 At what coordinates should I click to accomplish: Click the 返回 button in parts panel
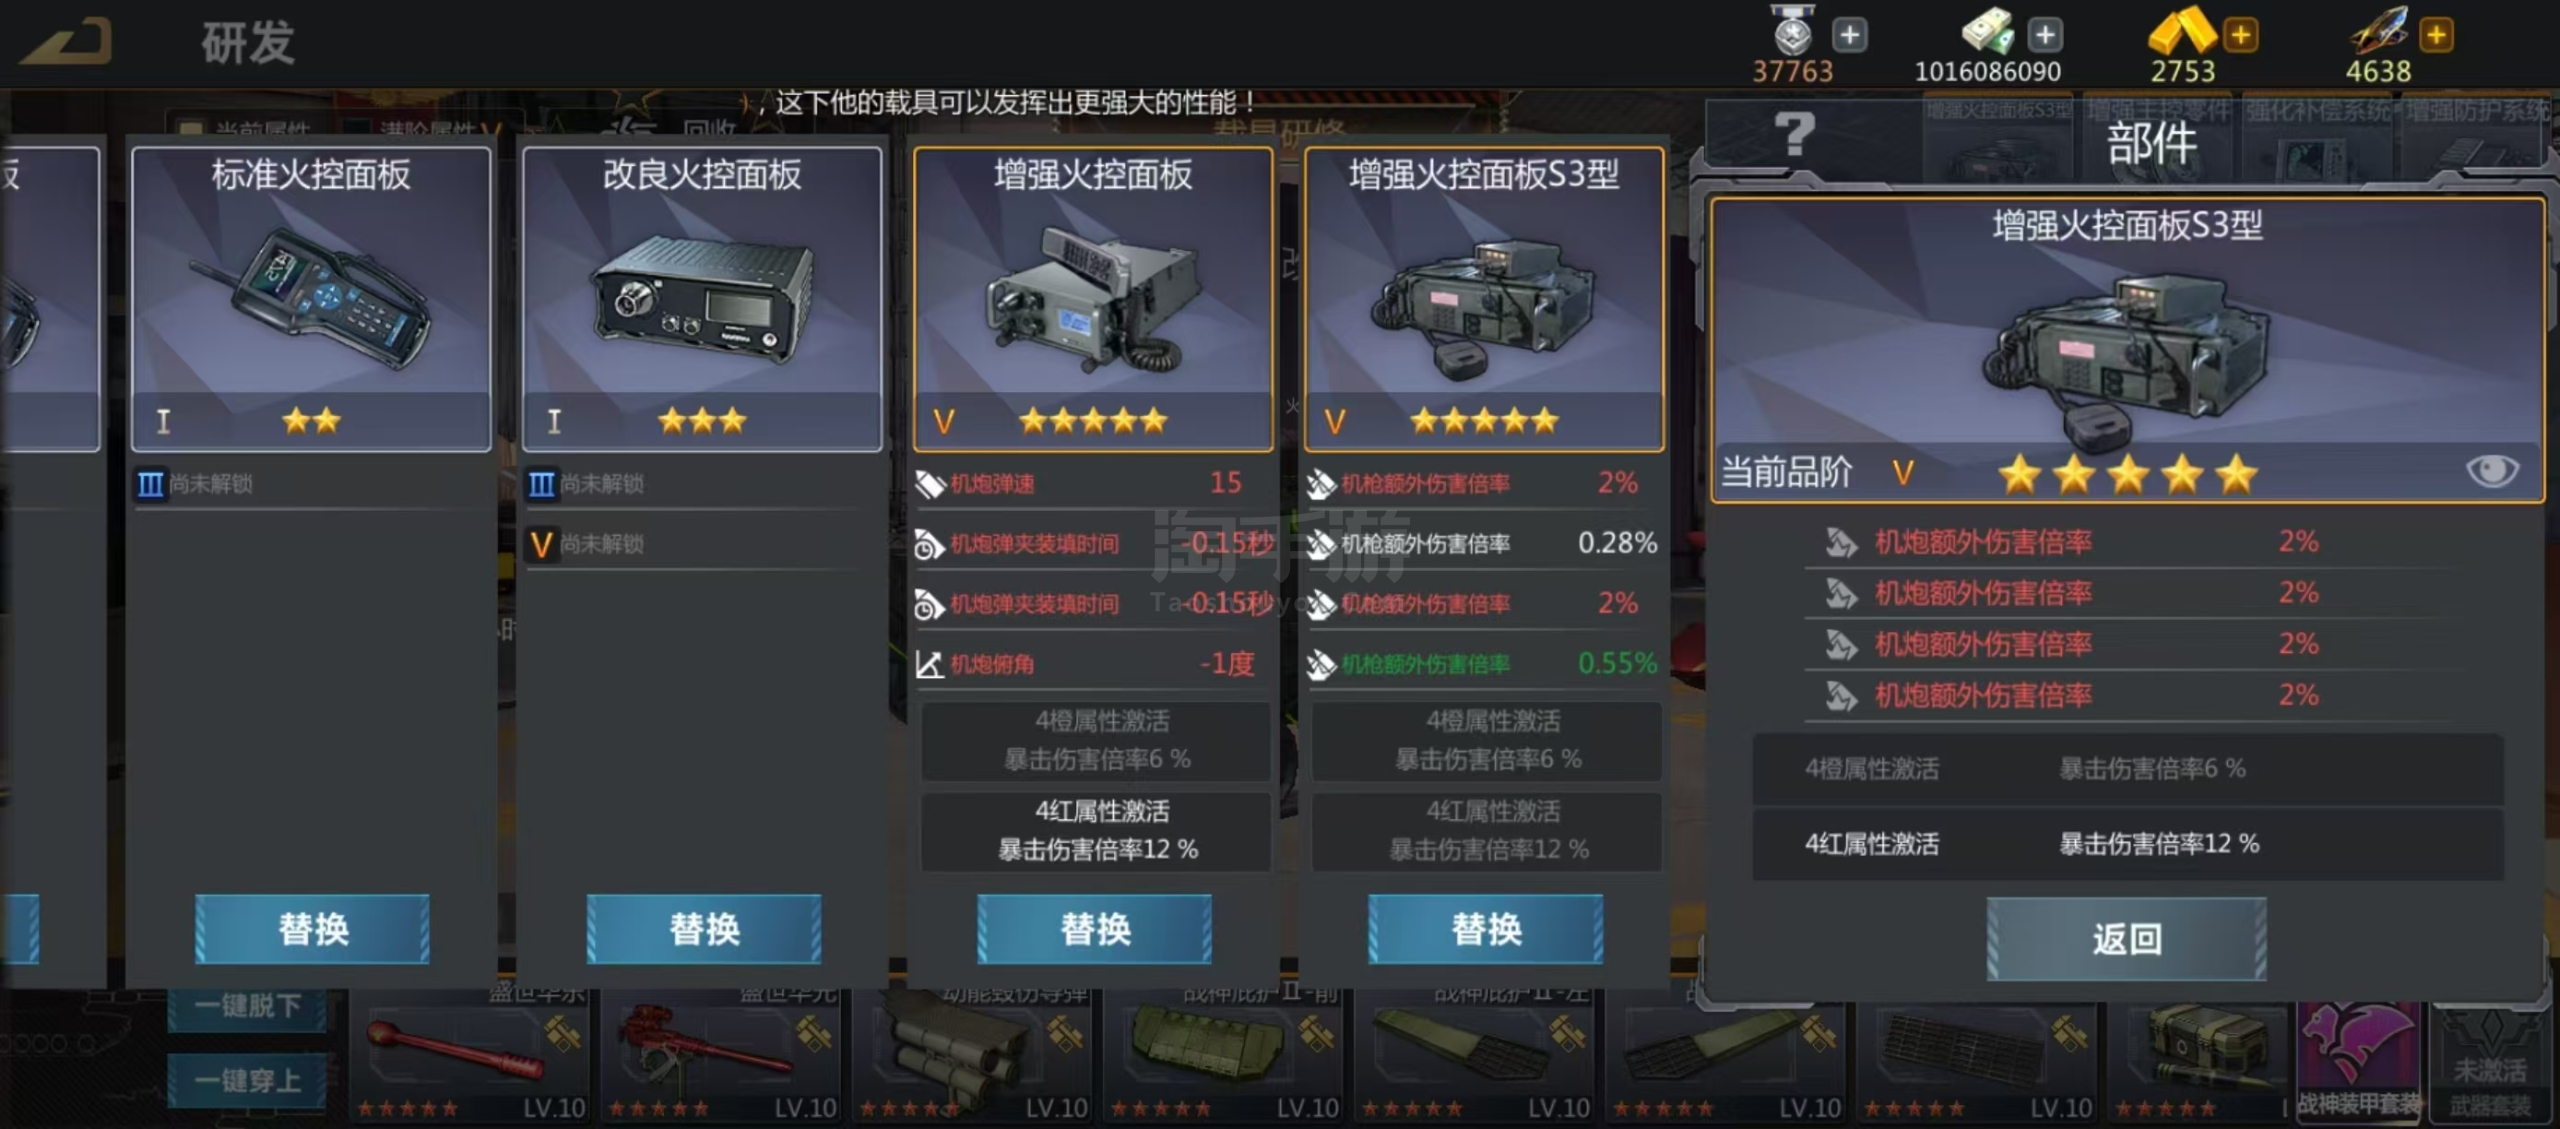pyautogui.click(x=2126, y=938)
